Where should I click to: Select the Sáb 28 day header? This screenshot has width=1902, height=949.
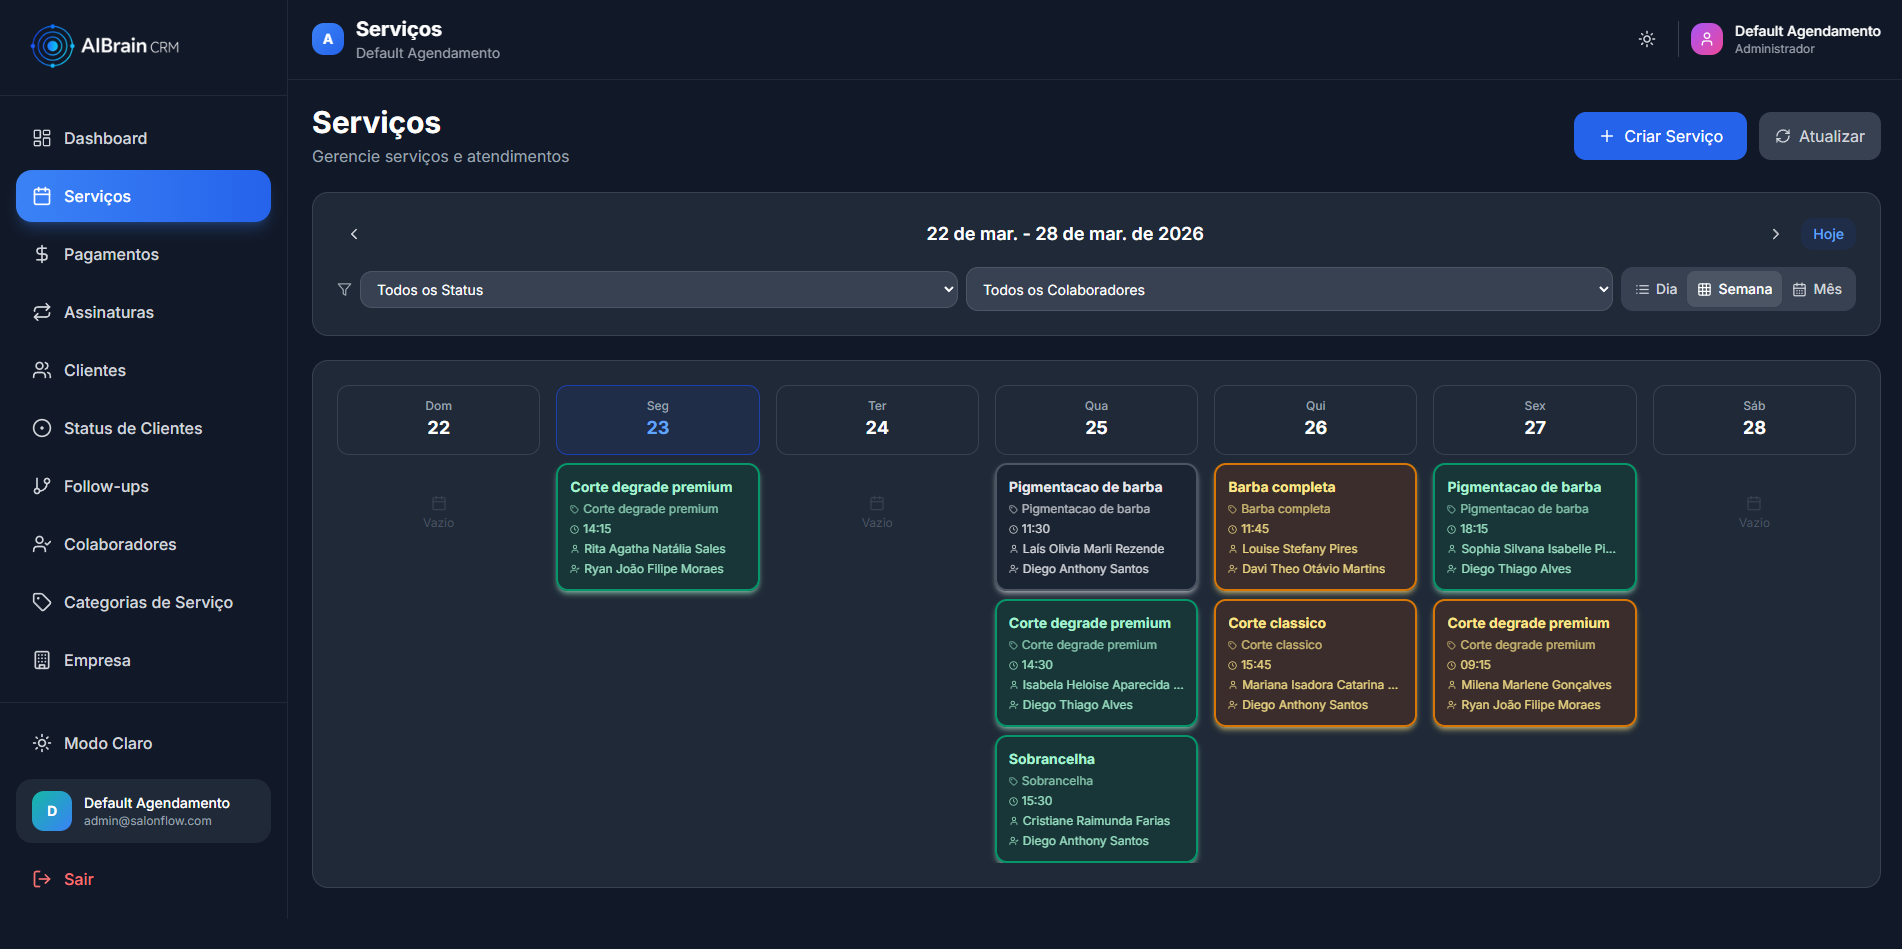[x=1754, y=420]
